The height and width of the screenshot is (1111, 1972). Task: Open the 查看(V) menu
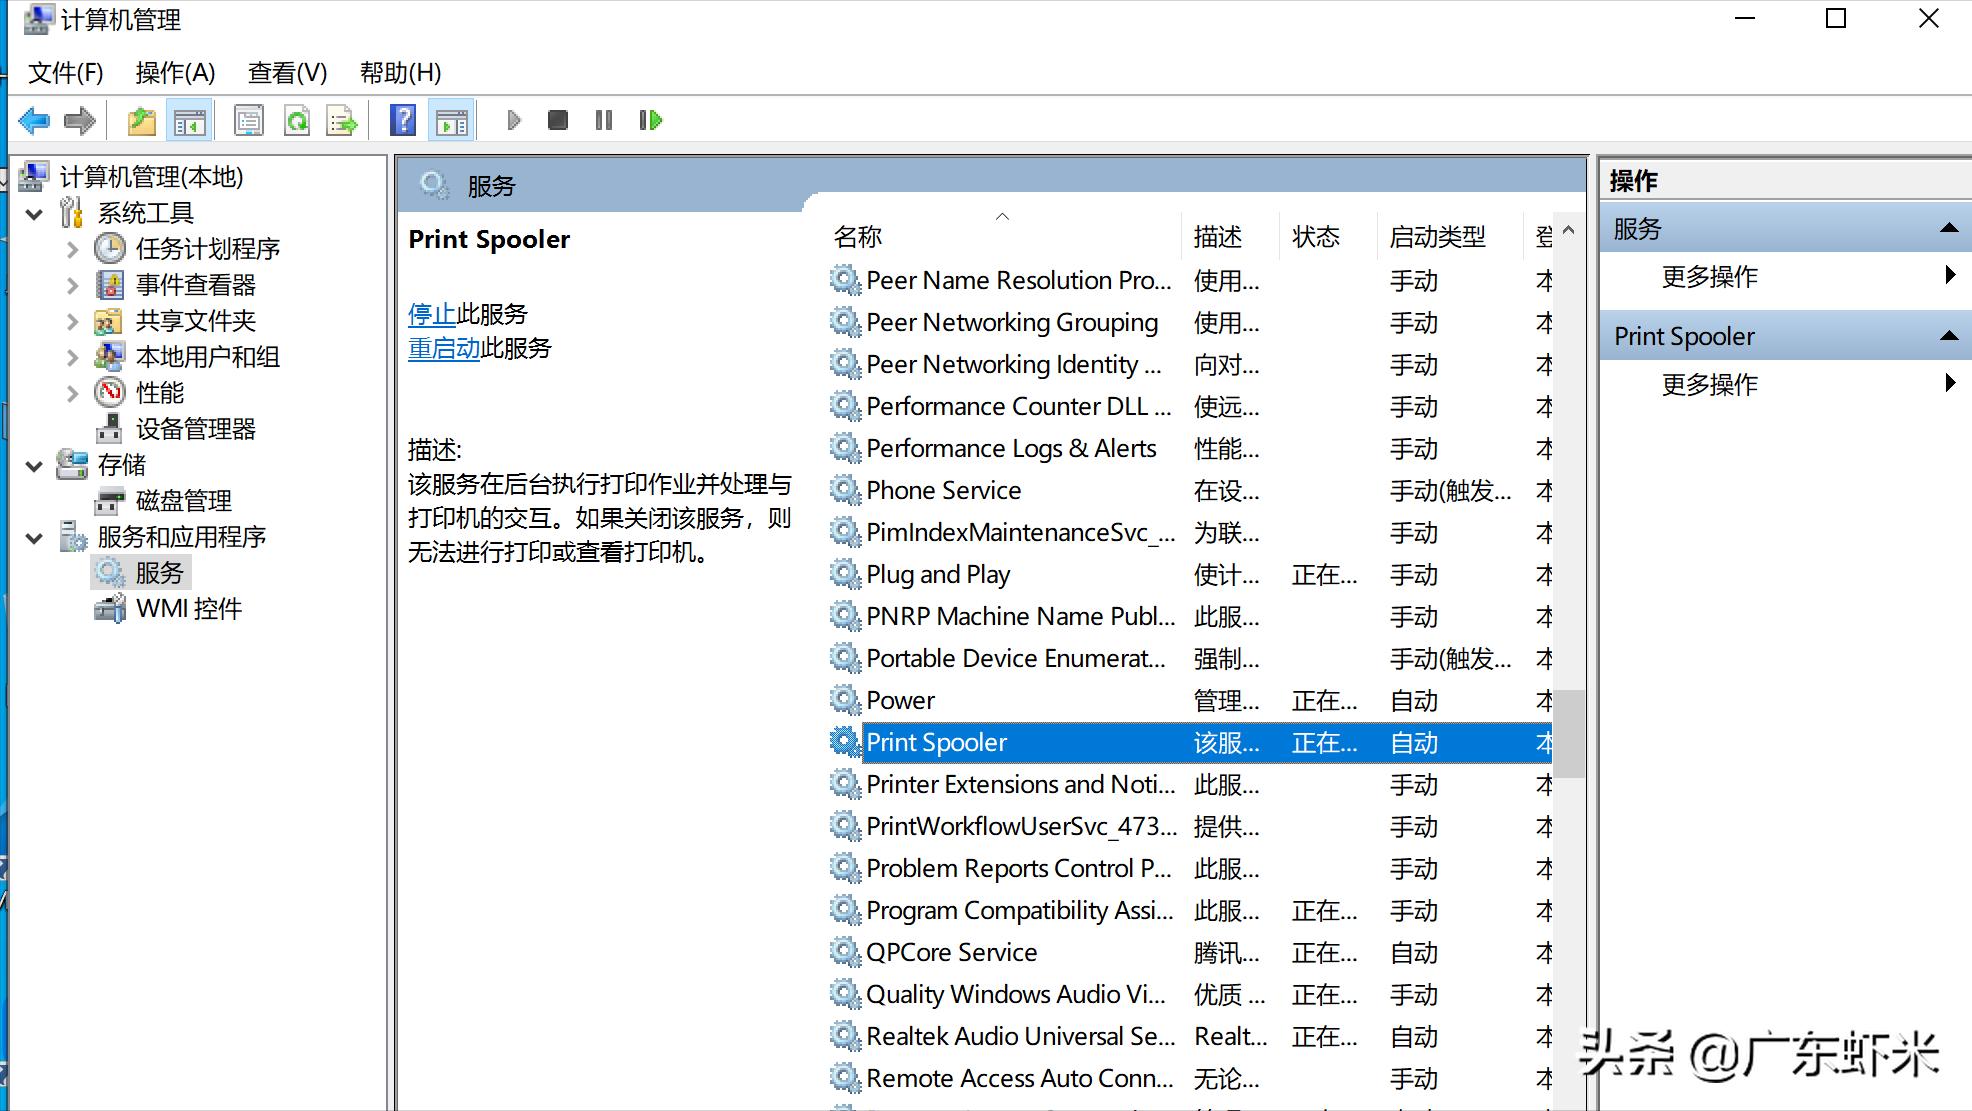pyautogui.click(x=286, y=71)
